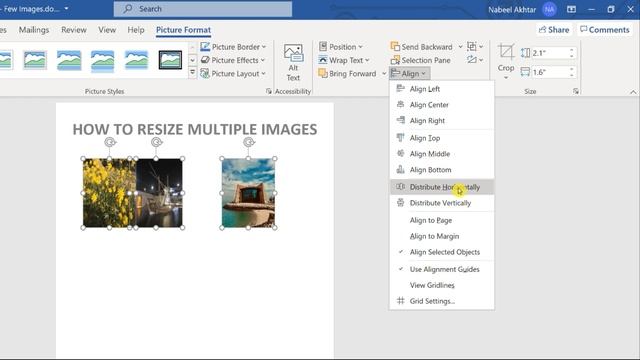The image size is (640, 360).
Task: Open Picture Border dropdown
Action: (233, 47)
